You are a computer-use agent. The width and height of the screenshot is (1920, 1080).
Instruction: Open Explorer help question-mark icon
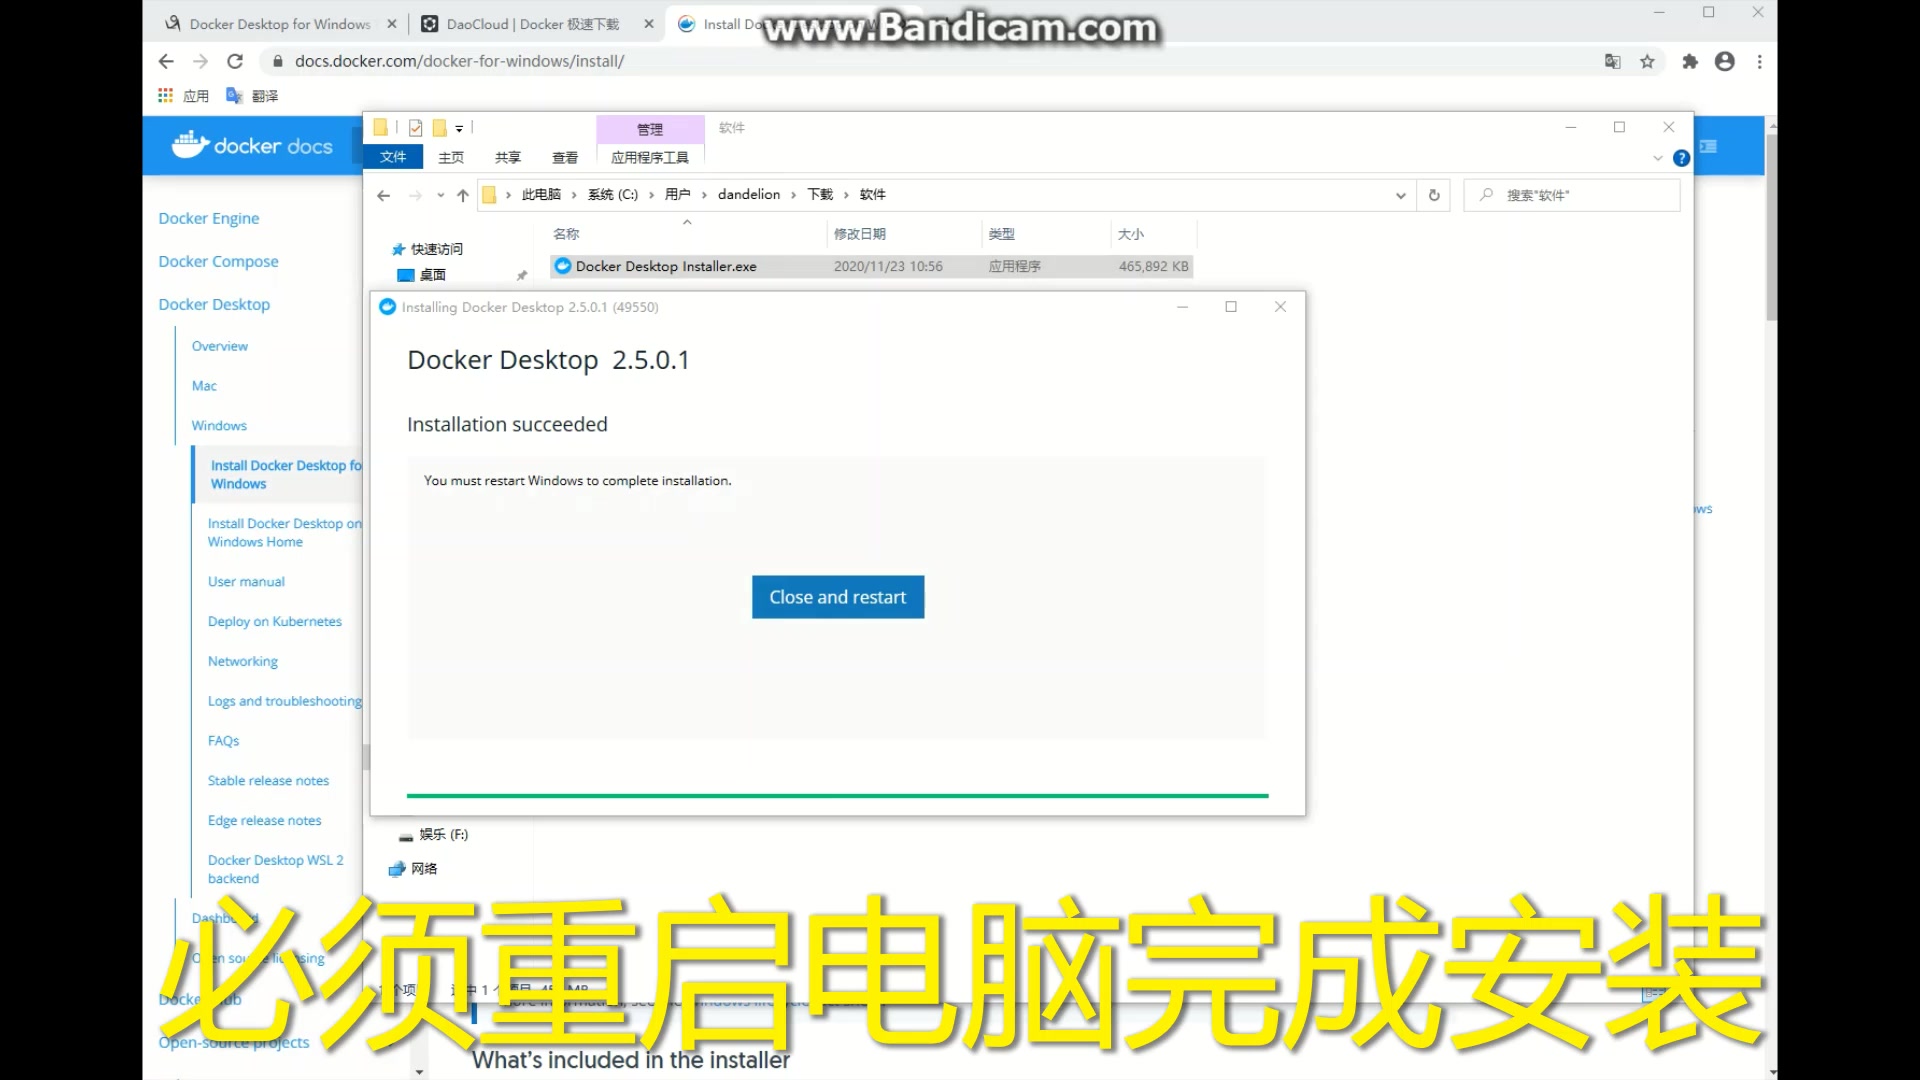[x=1682, y=158]
